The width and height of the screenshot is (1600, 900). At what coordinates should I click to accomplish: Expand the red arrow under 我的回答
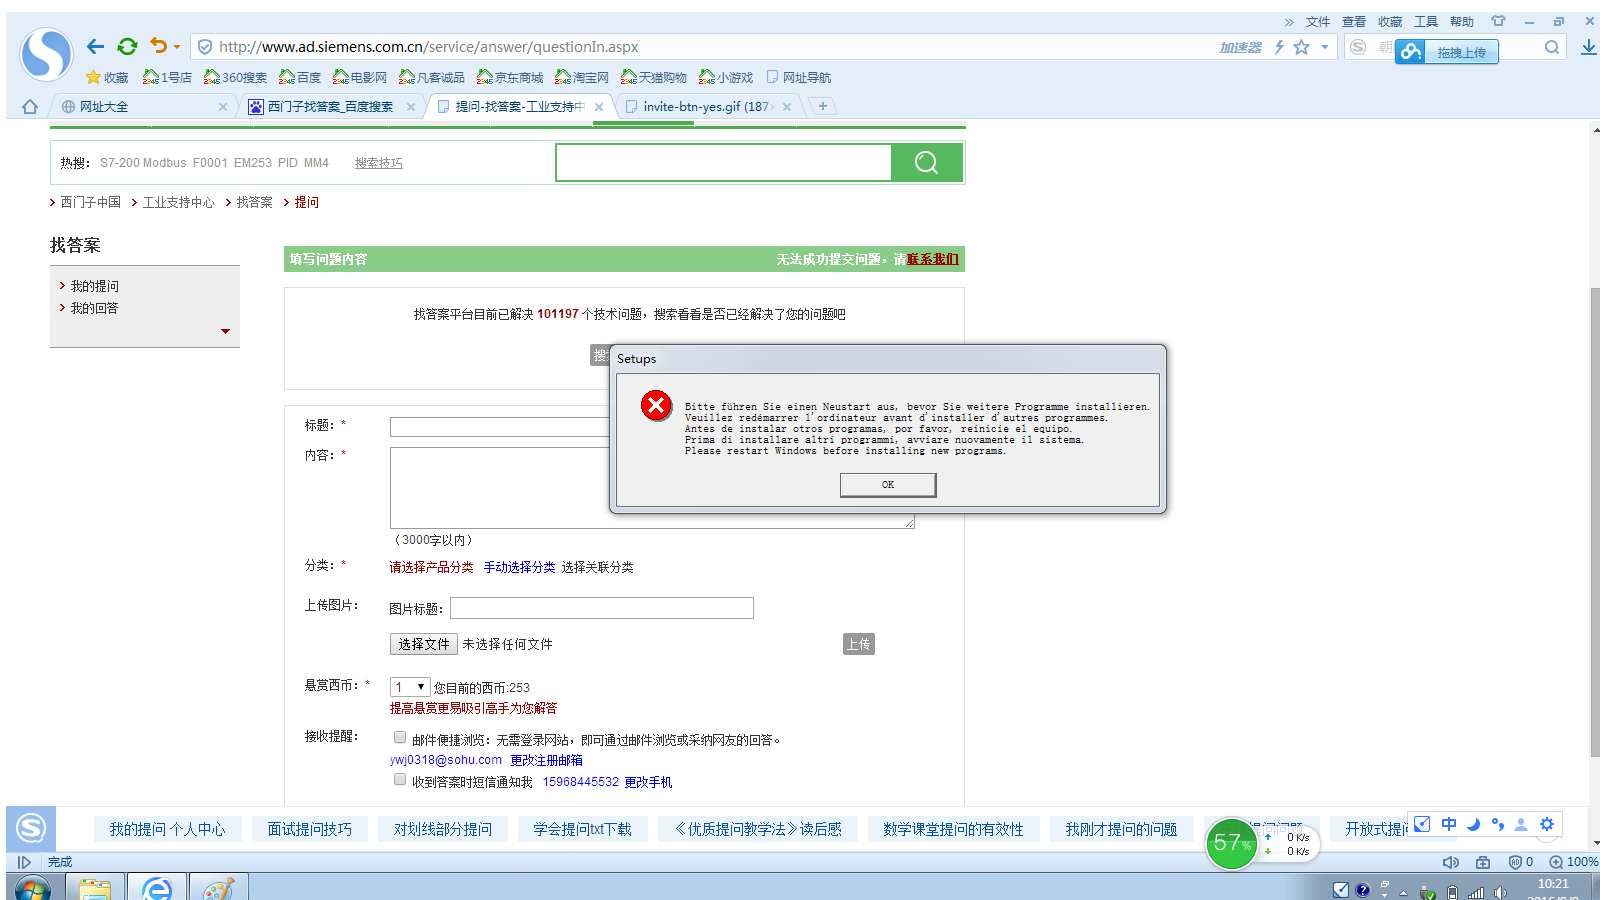[x=225, y=331]
